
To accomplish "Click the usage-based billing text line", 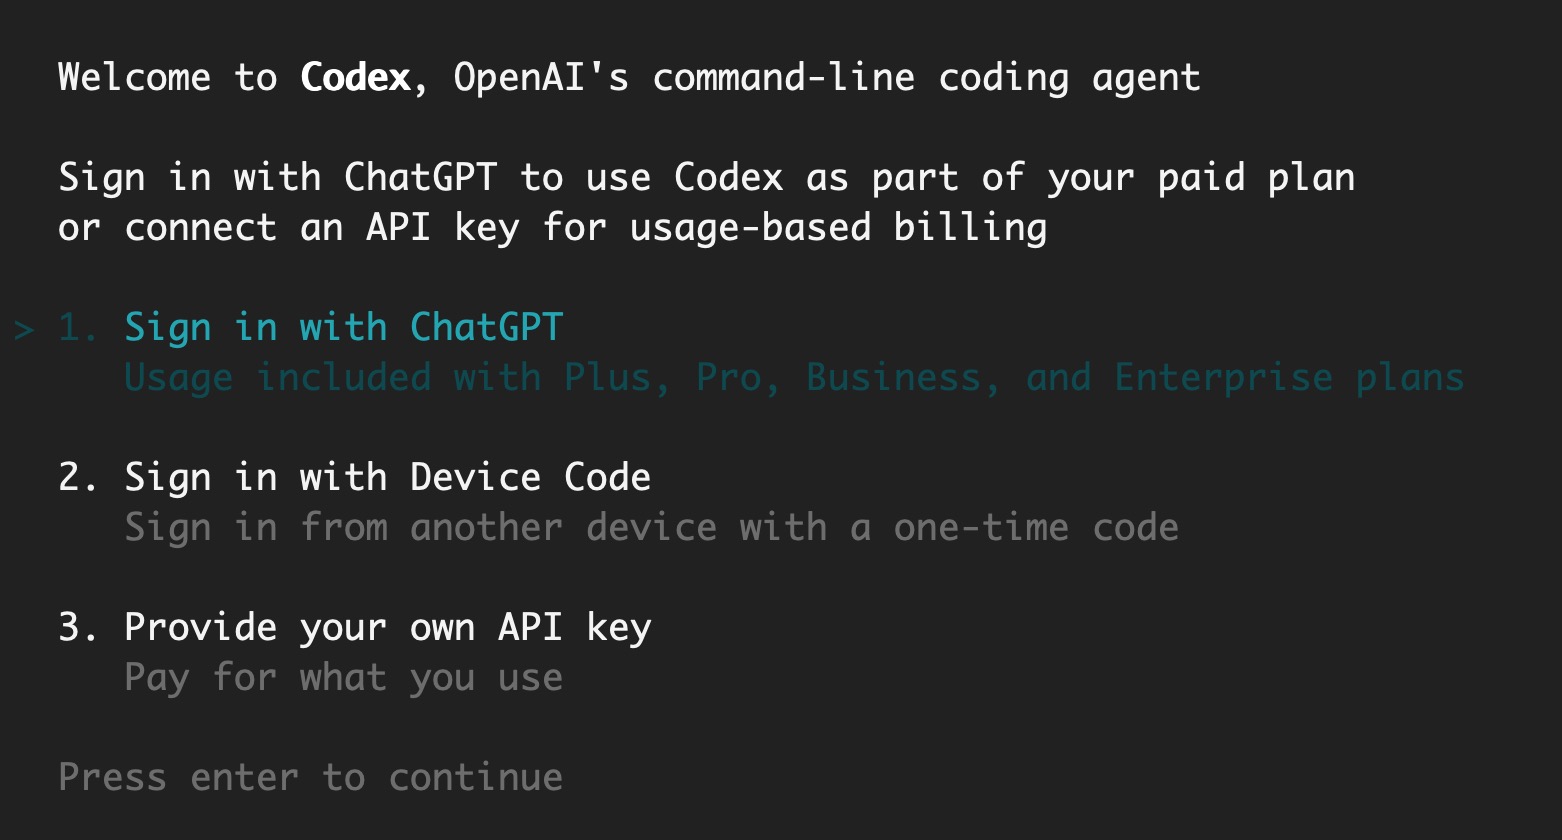I will [x=553, y=228].
